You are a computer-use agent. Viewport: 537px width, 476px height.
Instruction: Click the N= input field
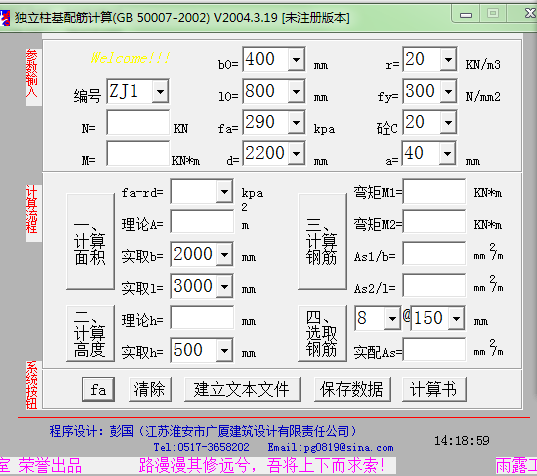coord(138,123)
